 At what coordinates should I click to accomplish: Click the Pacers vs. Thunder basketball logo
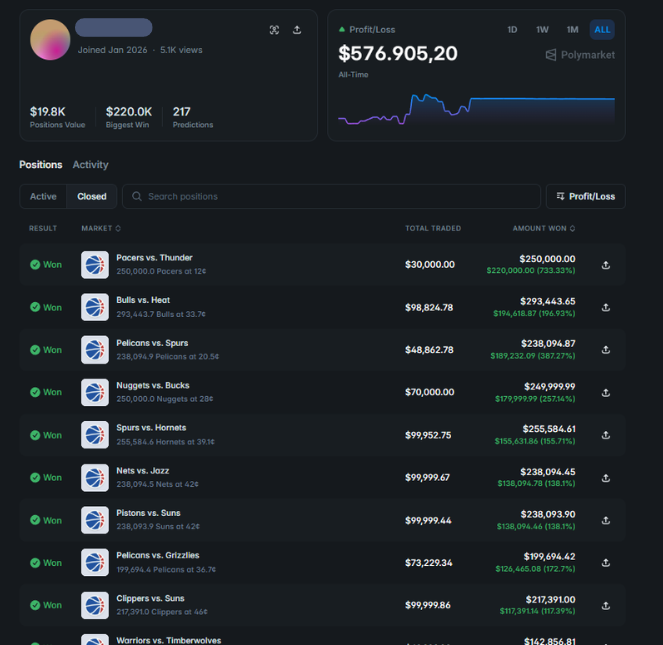(x=95, y=265)
